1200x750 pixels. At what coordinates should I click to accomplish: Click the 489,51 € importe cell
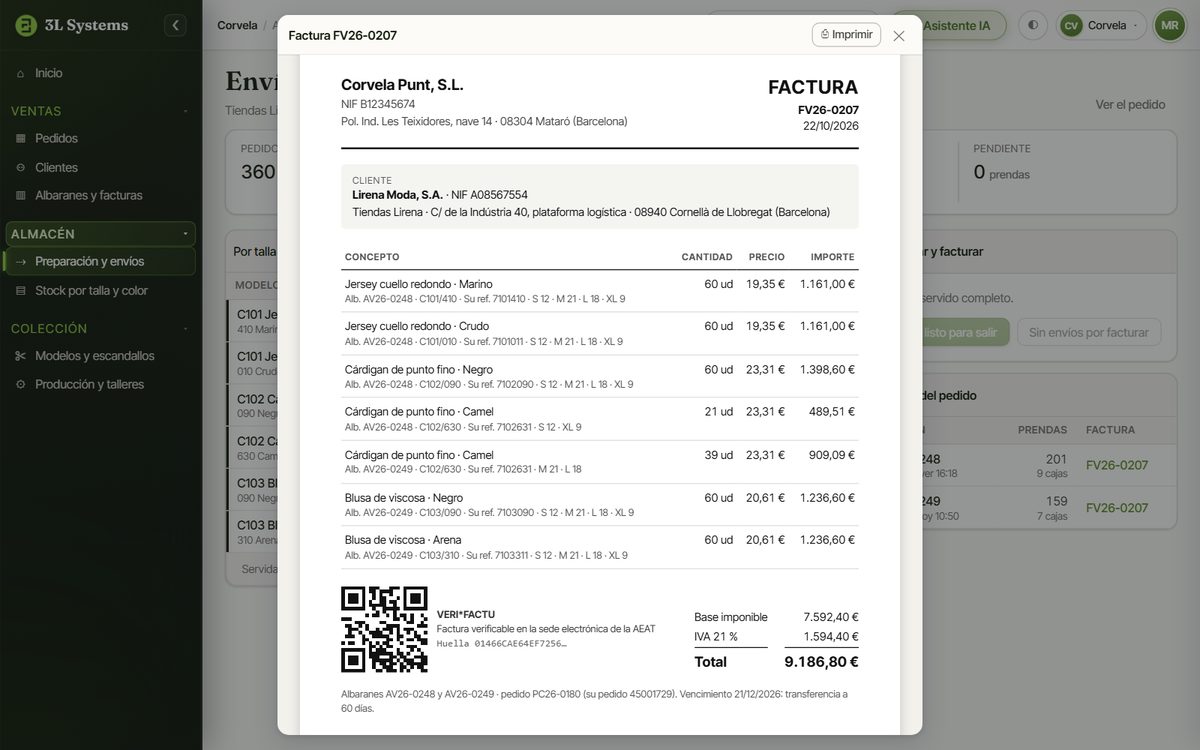click(x=832, y=411)
